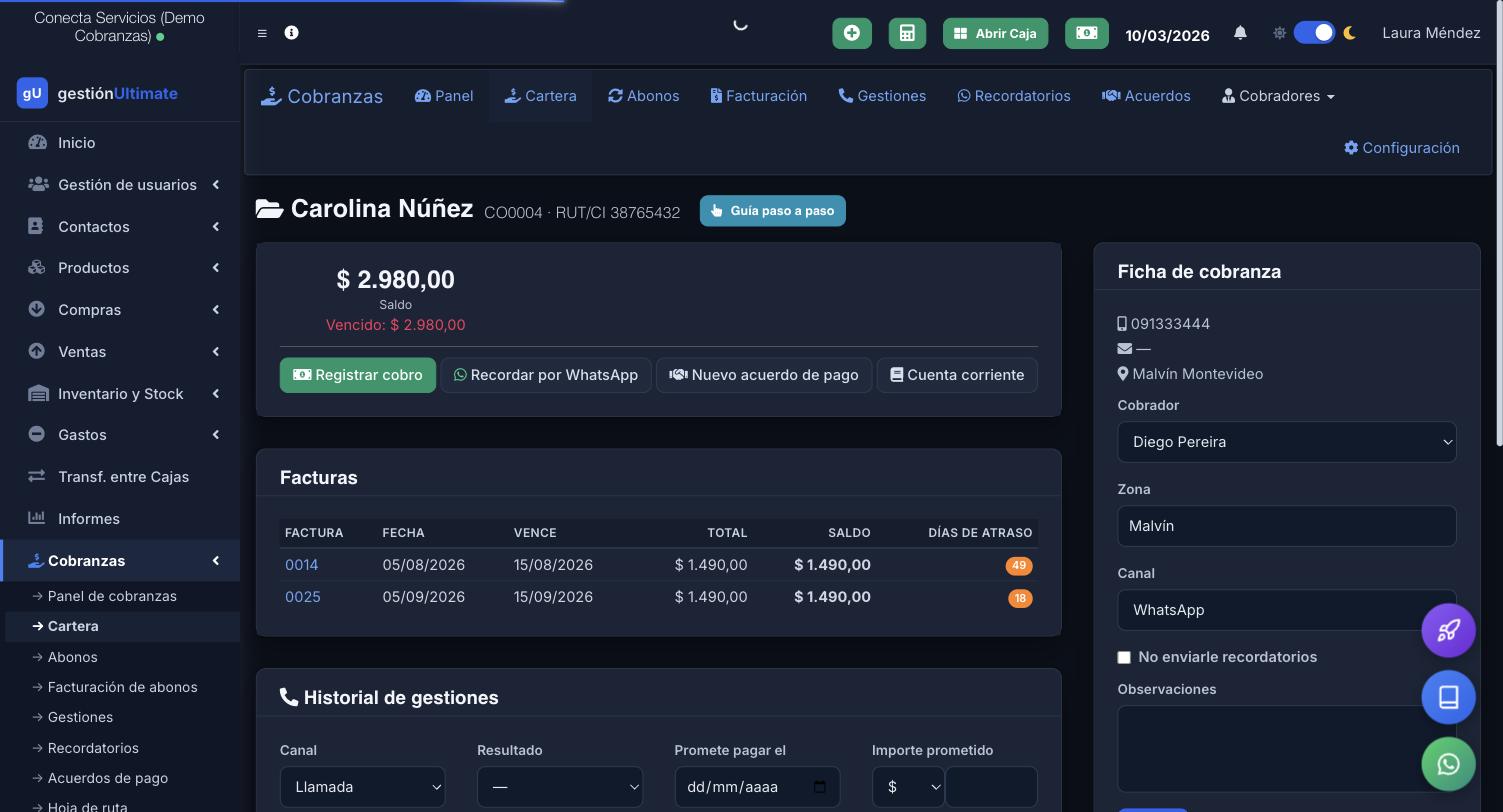Click the green cash bill icon

click(1086, 33)
